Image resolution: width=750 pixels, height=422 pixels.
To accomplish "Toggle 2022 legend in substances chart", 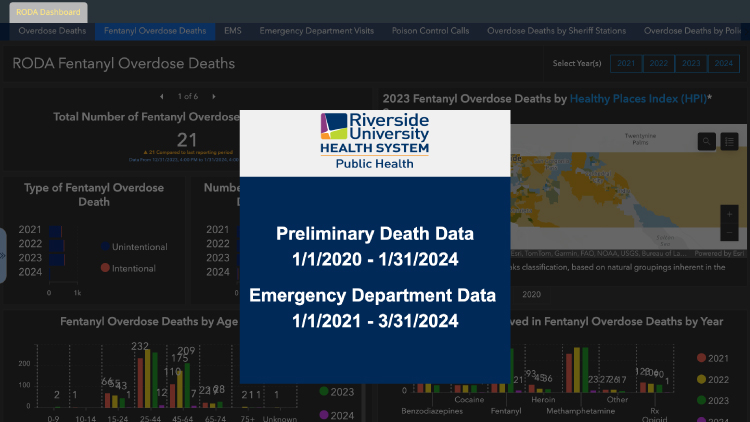I will [713, 379].
